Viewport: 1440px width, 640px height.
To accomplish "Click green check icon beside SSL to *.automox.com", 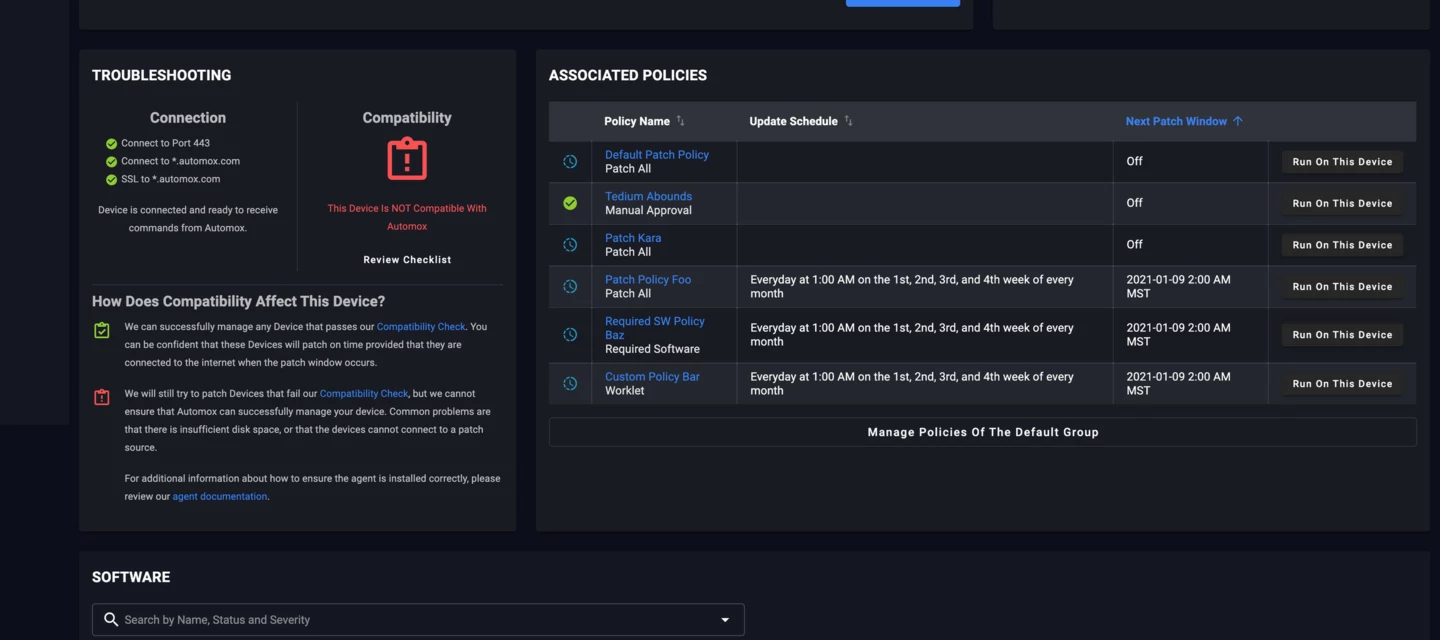I will point(112,179).
